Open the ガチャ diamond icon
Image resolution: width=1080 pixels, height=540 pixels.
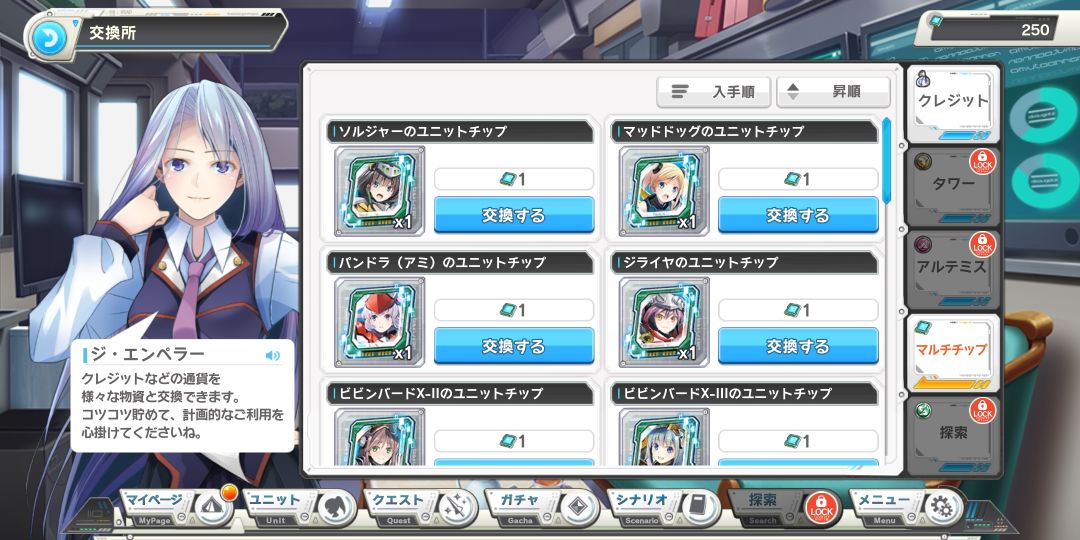coord(580,508)
